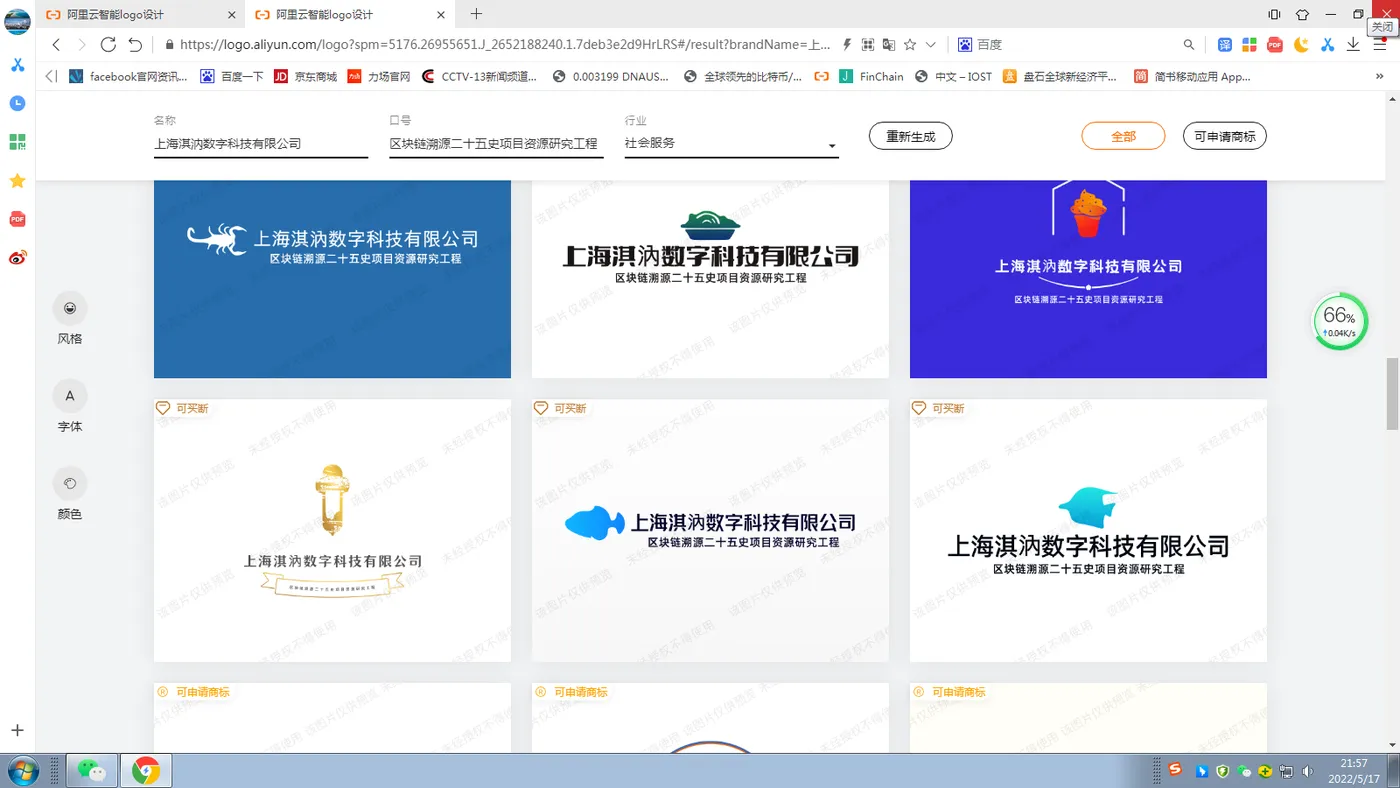
Task: Click the undo/restore page arrow icon
Action: (x=135, y=45)
